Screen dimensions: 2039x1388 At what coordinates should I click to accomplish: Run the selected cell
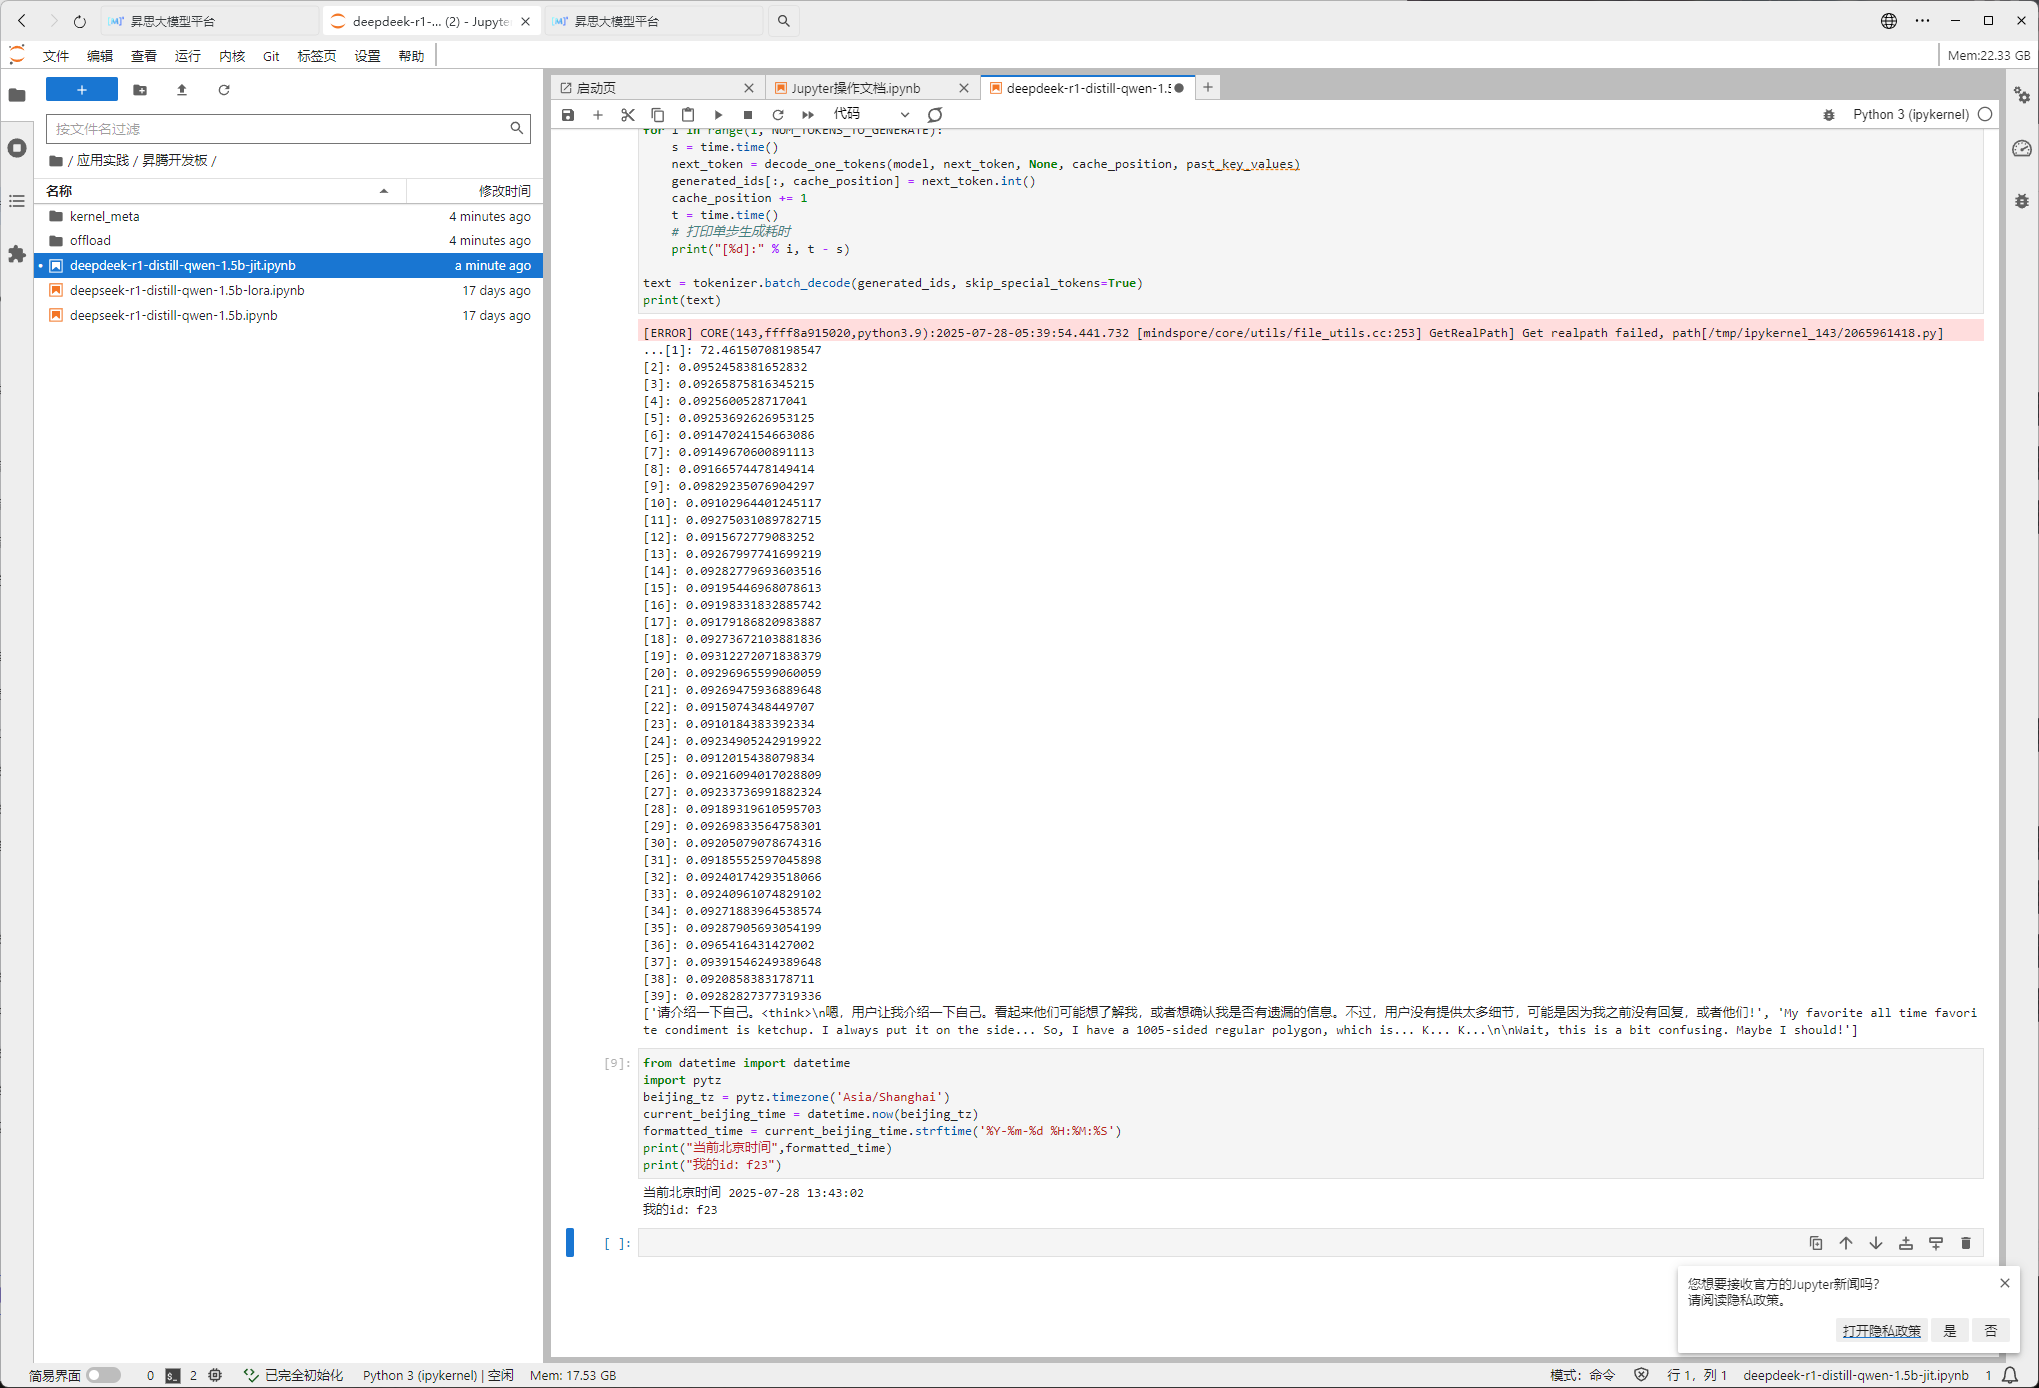point(718,115)
